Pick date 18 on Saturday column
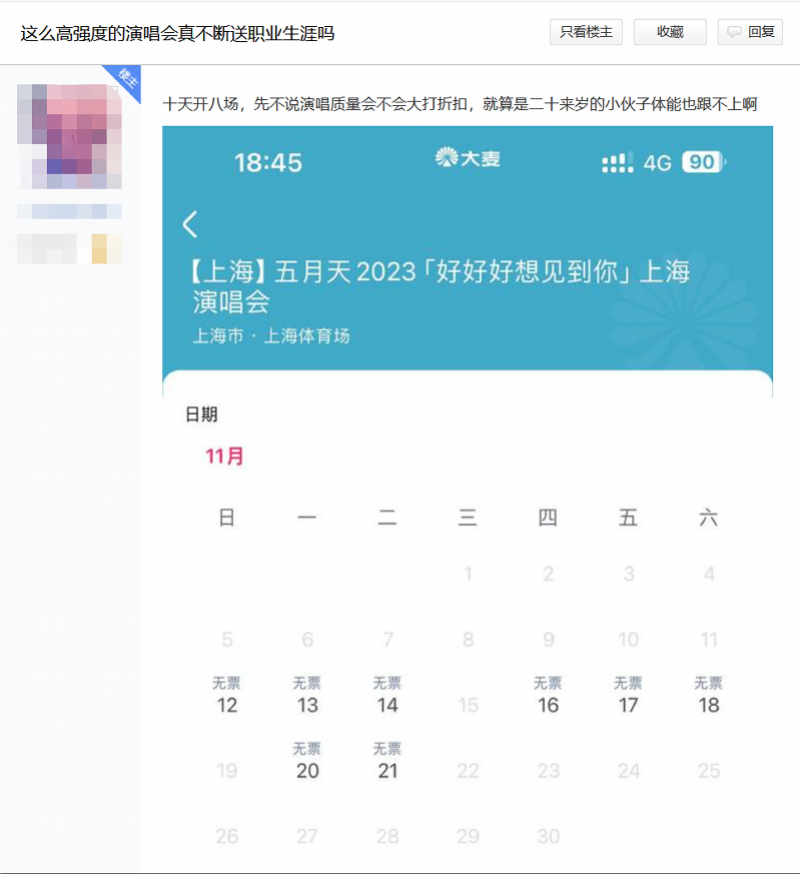The width and height of the screenshot is (800, 874). (709, 696)
